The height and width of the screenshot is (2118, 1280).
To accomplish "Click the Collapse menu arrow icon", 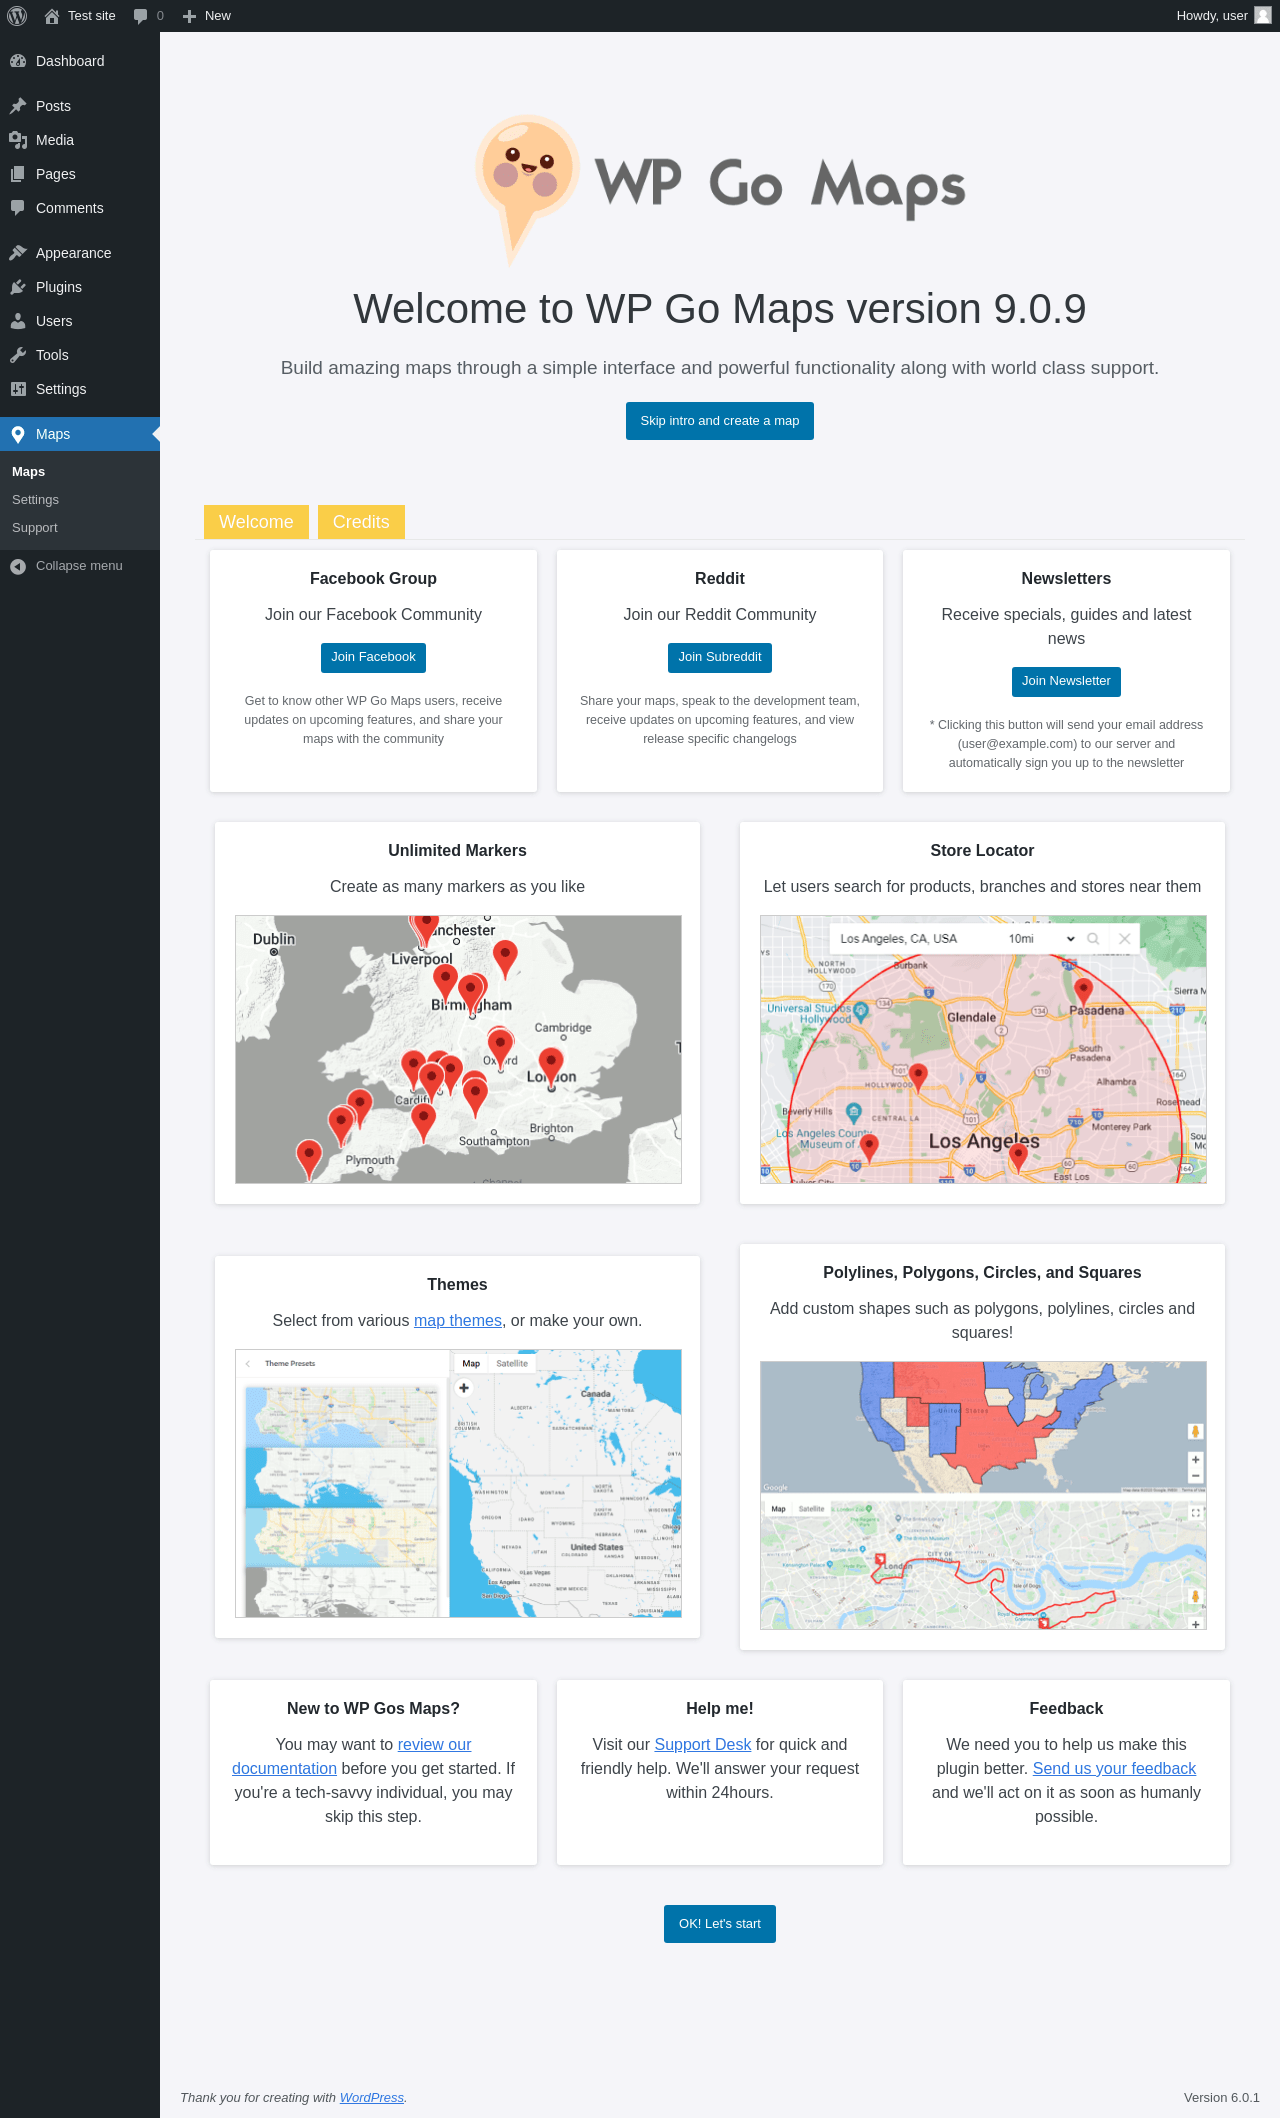I will [x=18, y=566].
